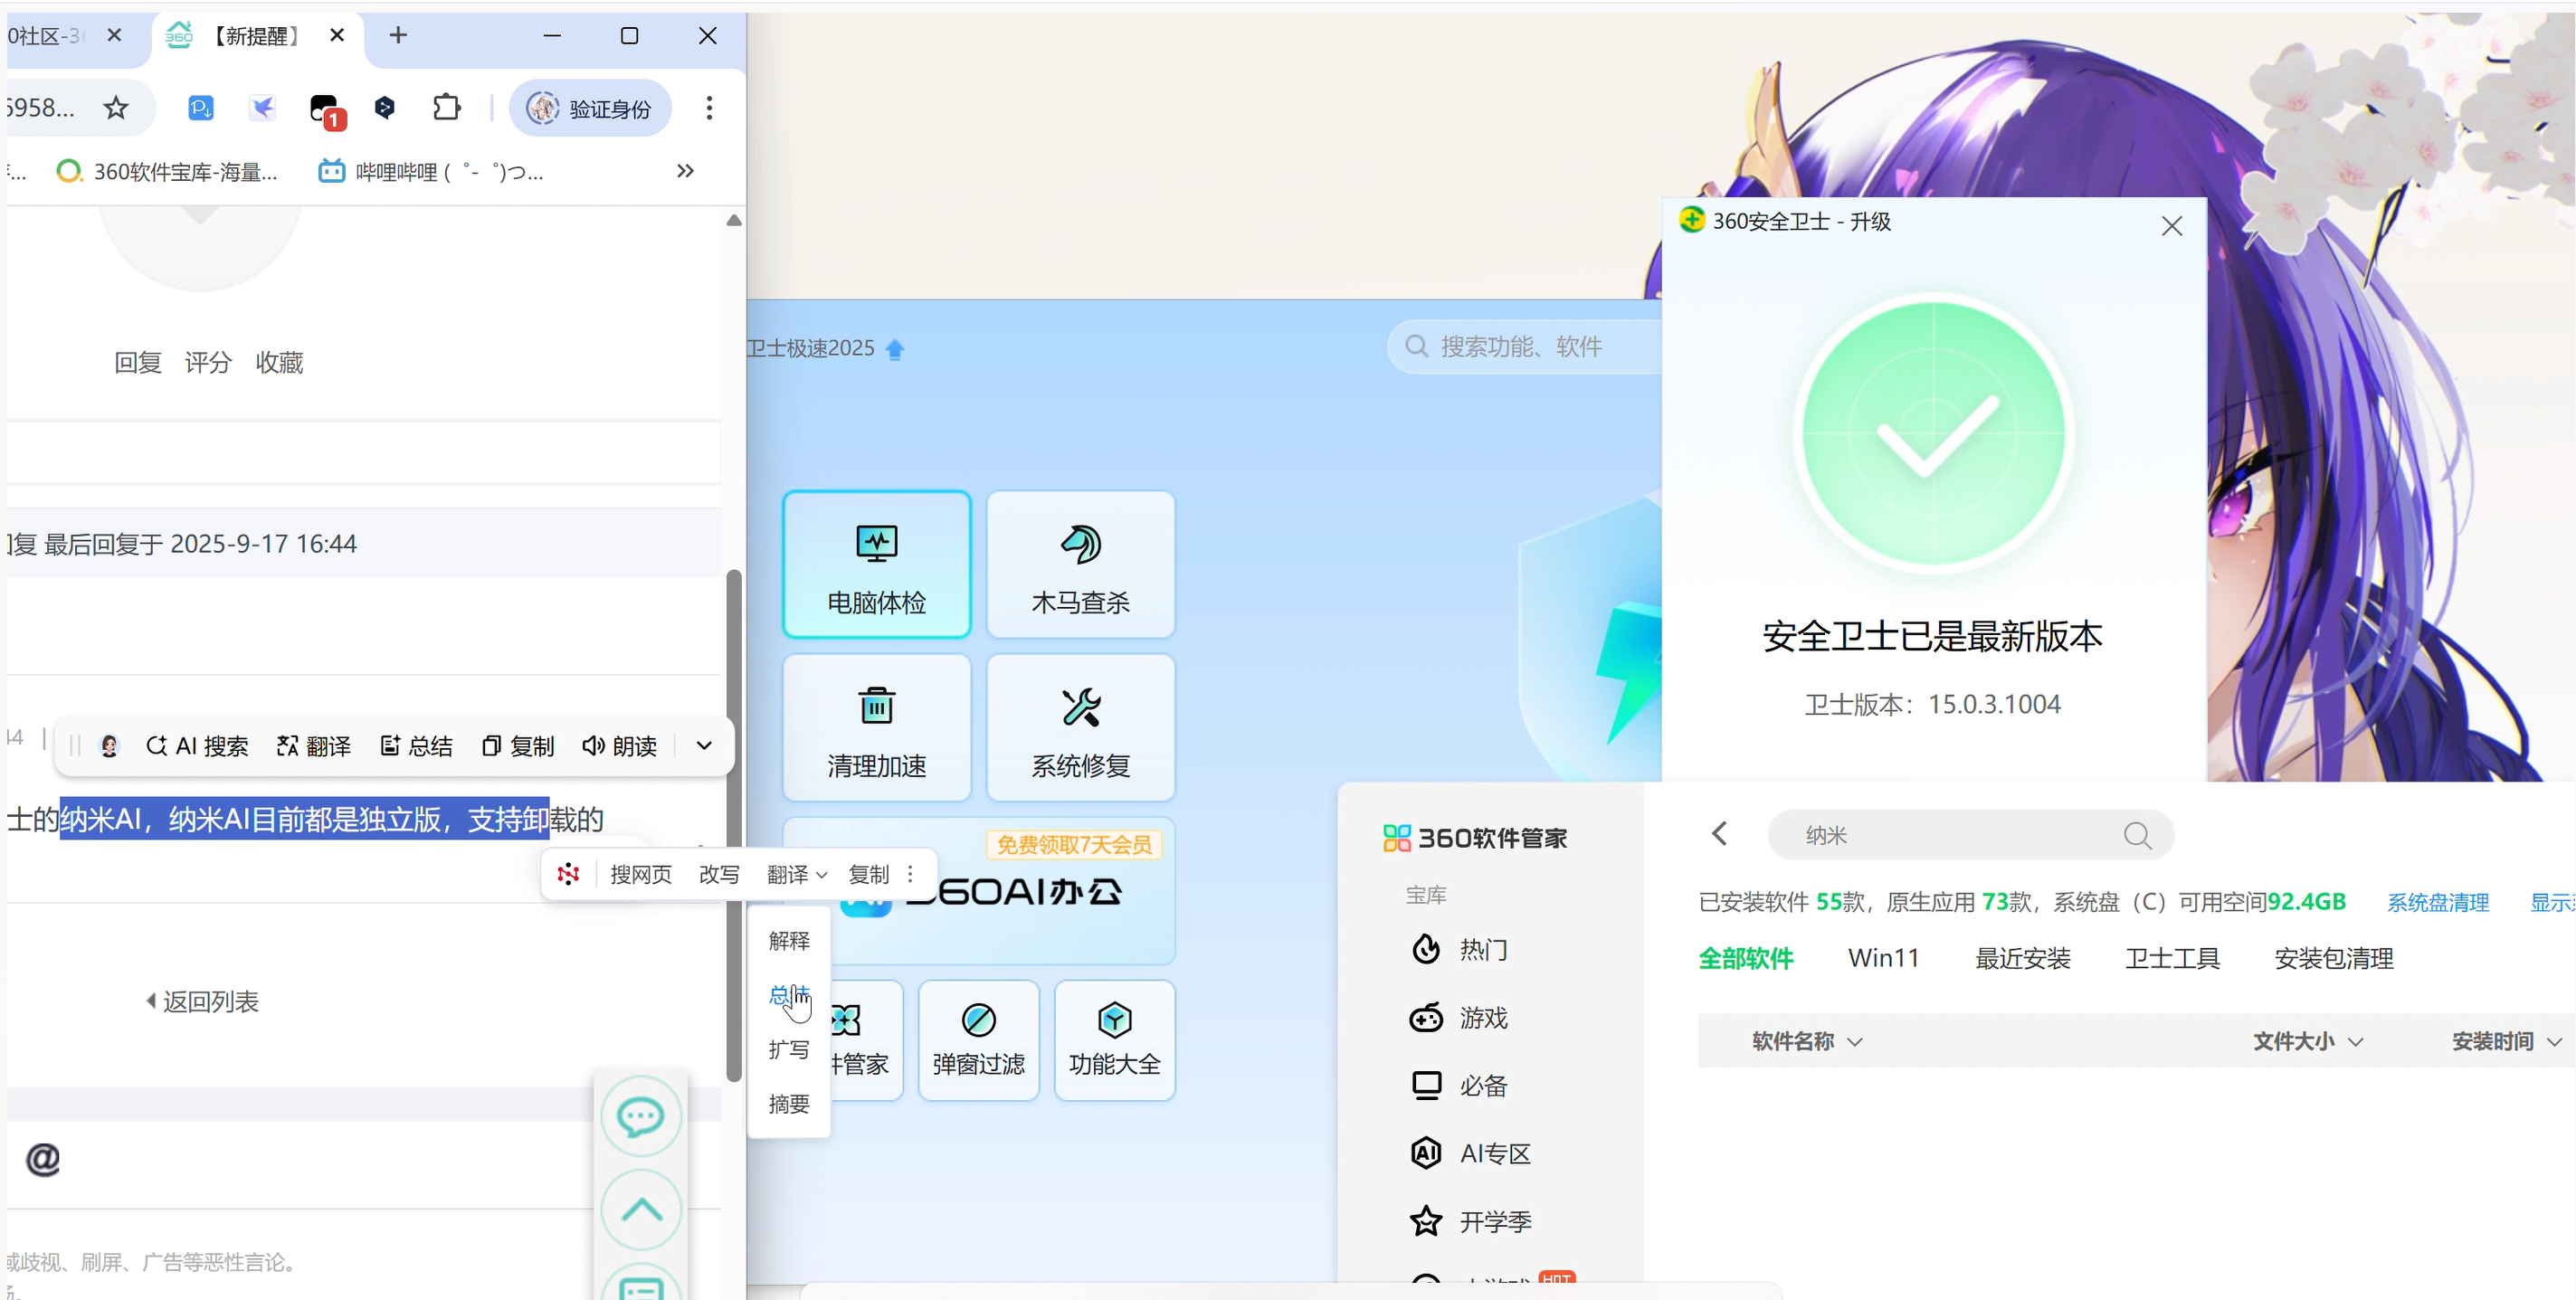
Task: Open a new browser tab
Action: point(398,35)
